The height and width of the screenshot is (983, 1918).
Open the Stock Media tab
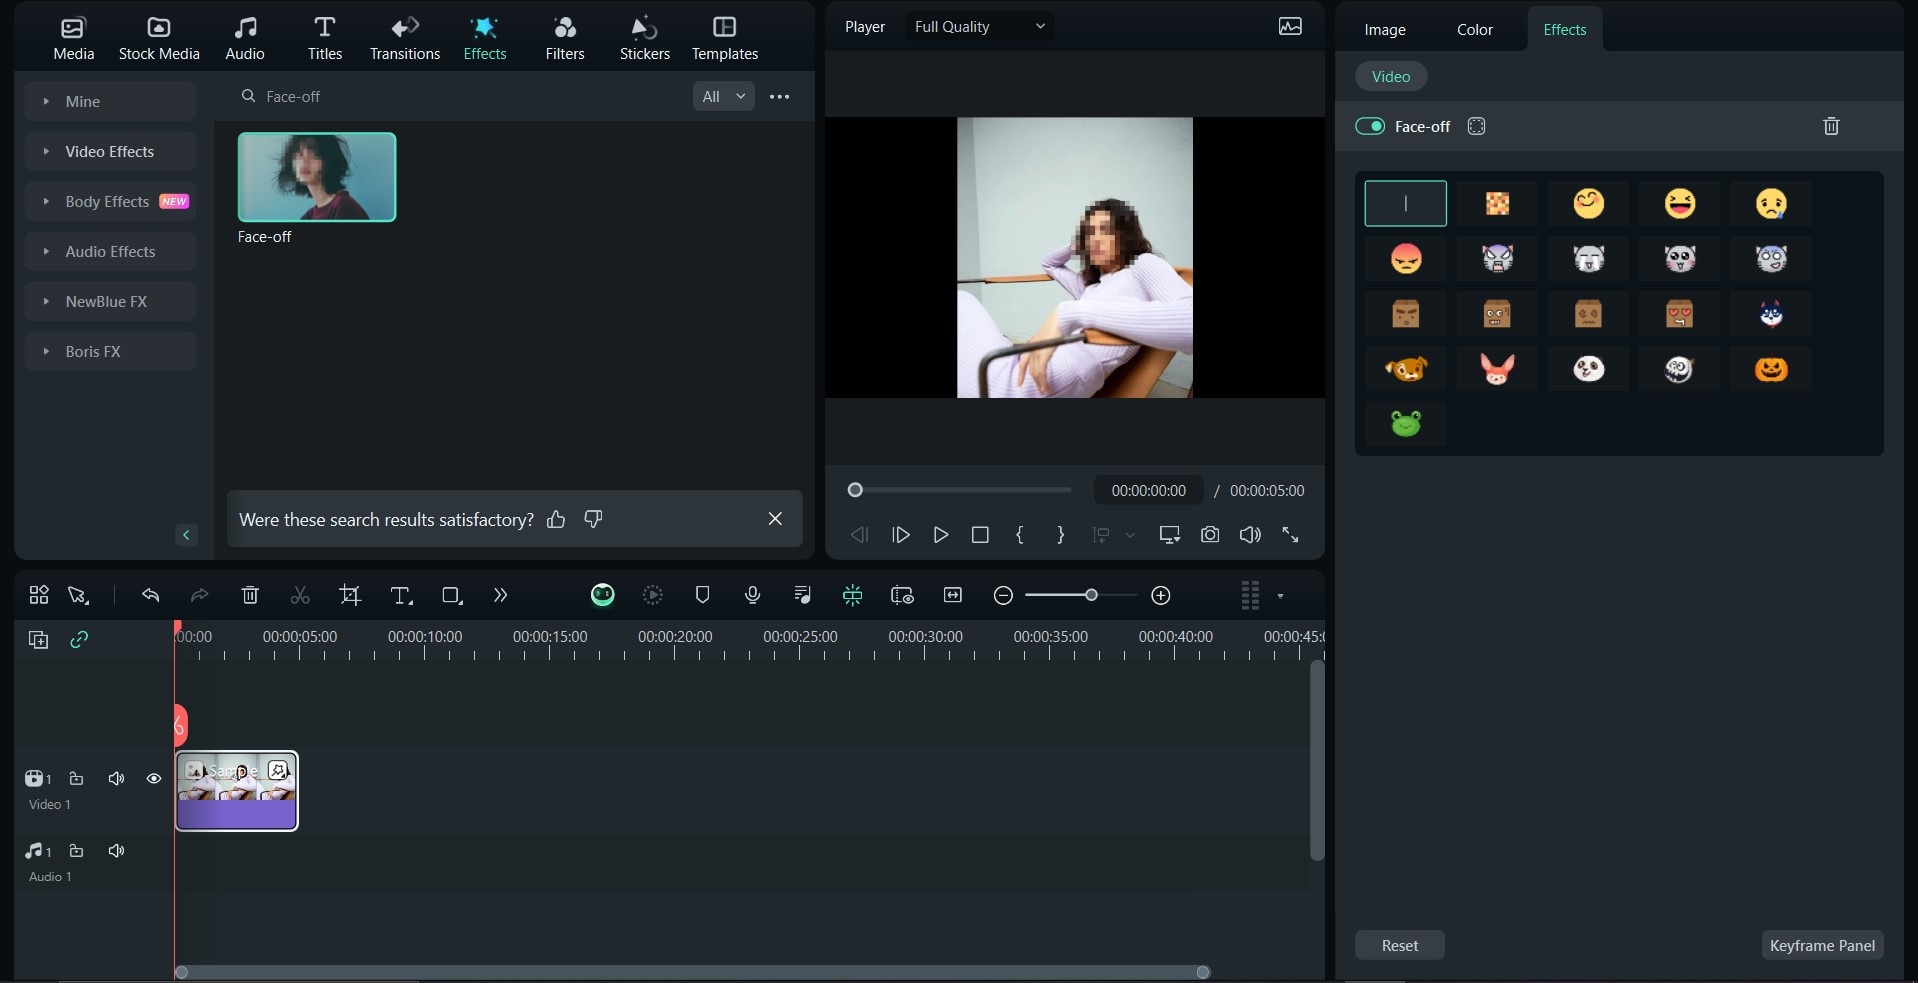(x=159, y=39)
